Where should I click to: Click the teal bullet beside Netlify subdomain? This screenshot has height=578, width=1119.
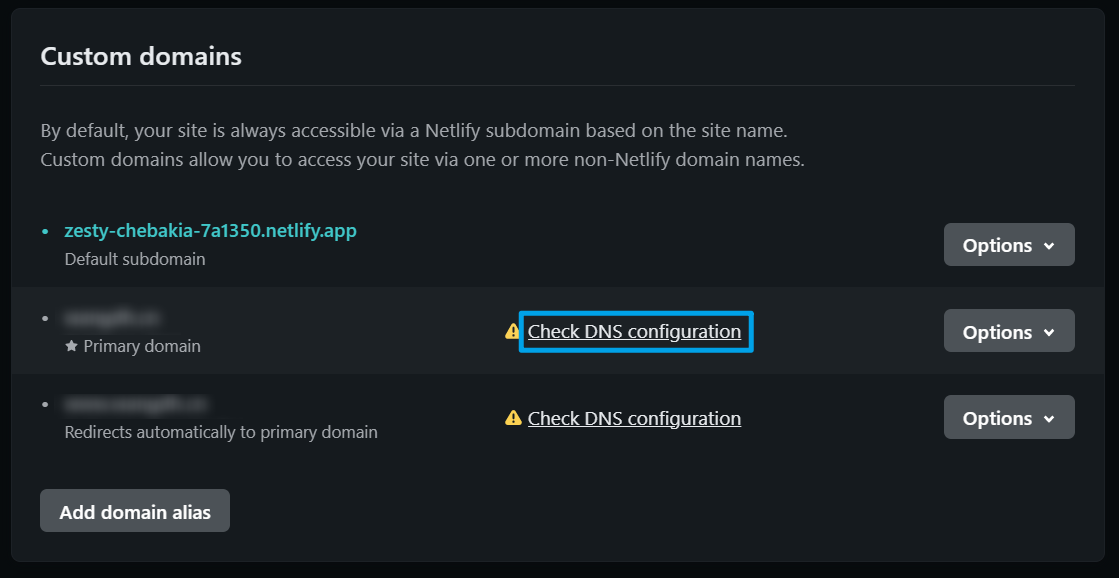46,231
